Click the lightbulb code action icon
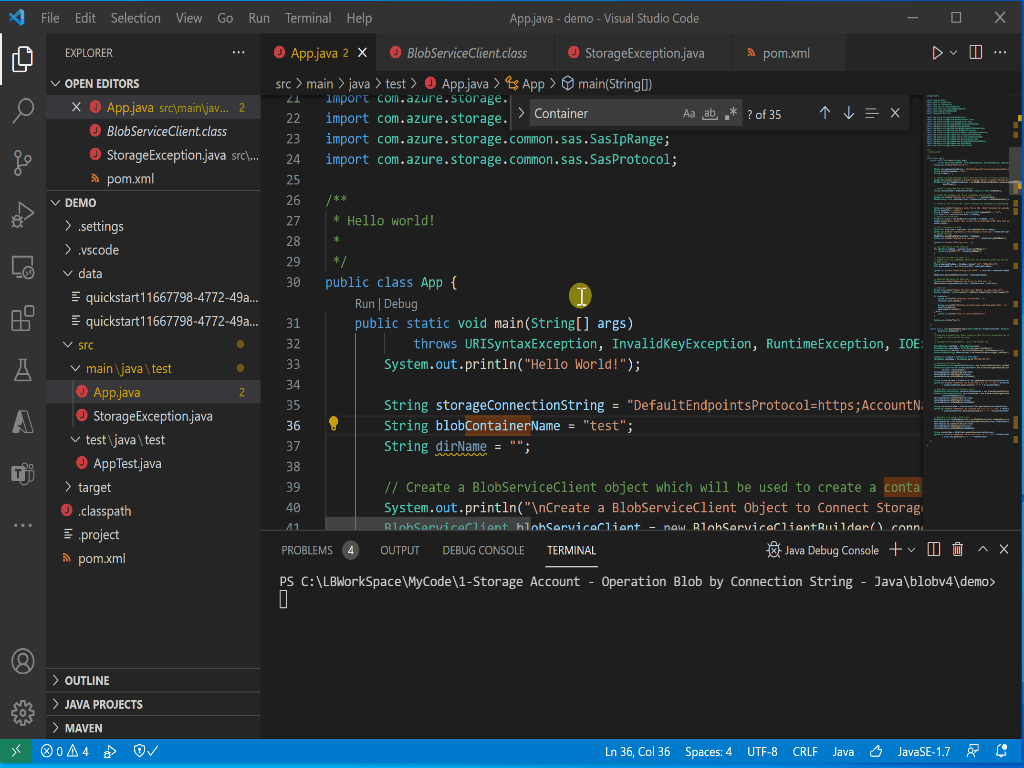Viewport: 1024px width, 768px height. pos(334,424)
